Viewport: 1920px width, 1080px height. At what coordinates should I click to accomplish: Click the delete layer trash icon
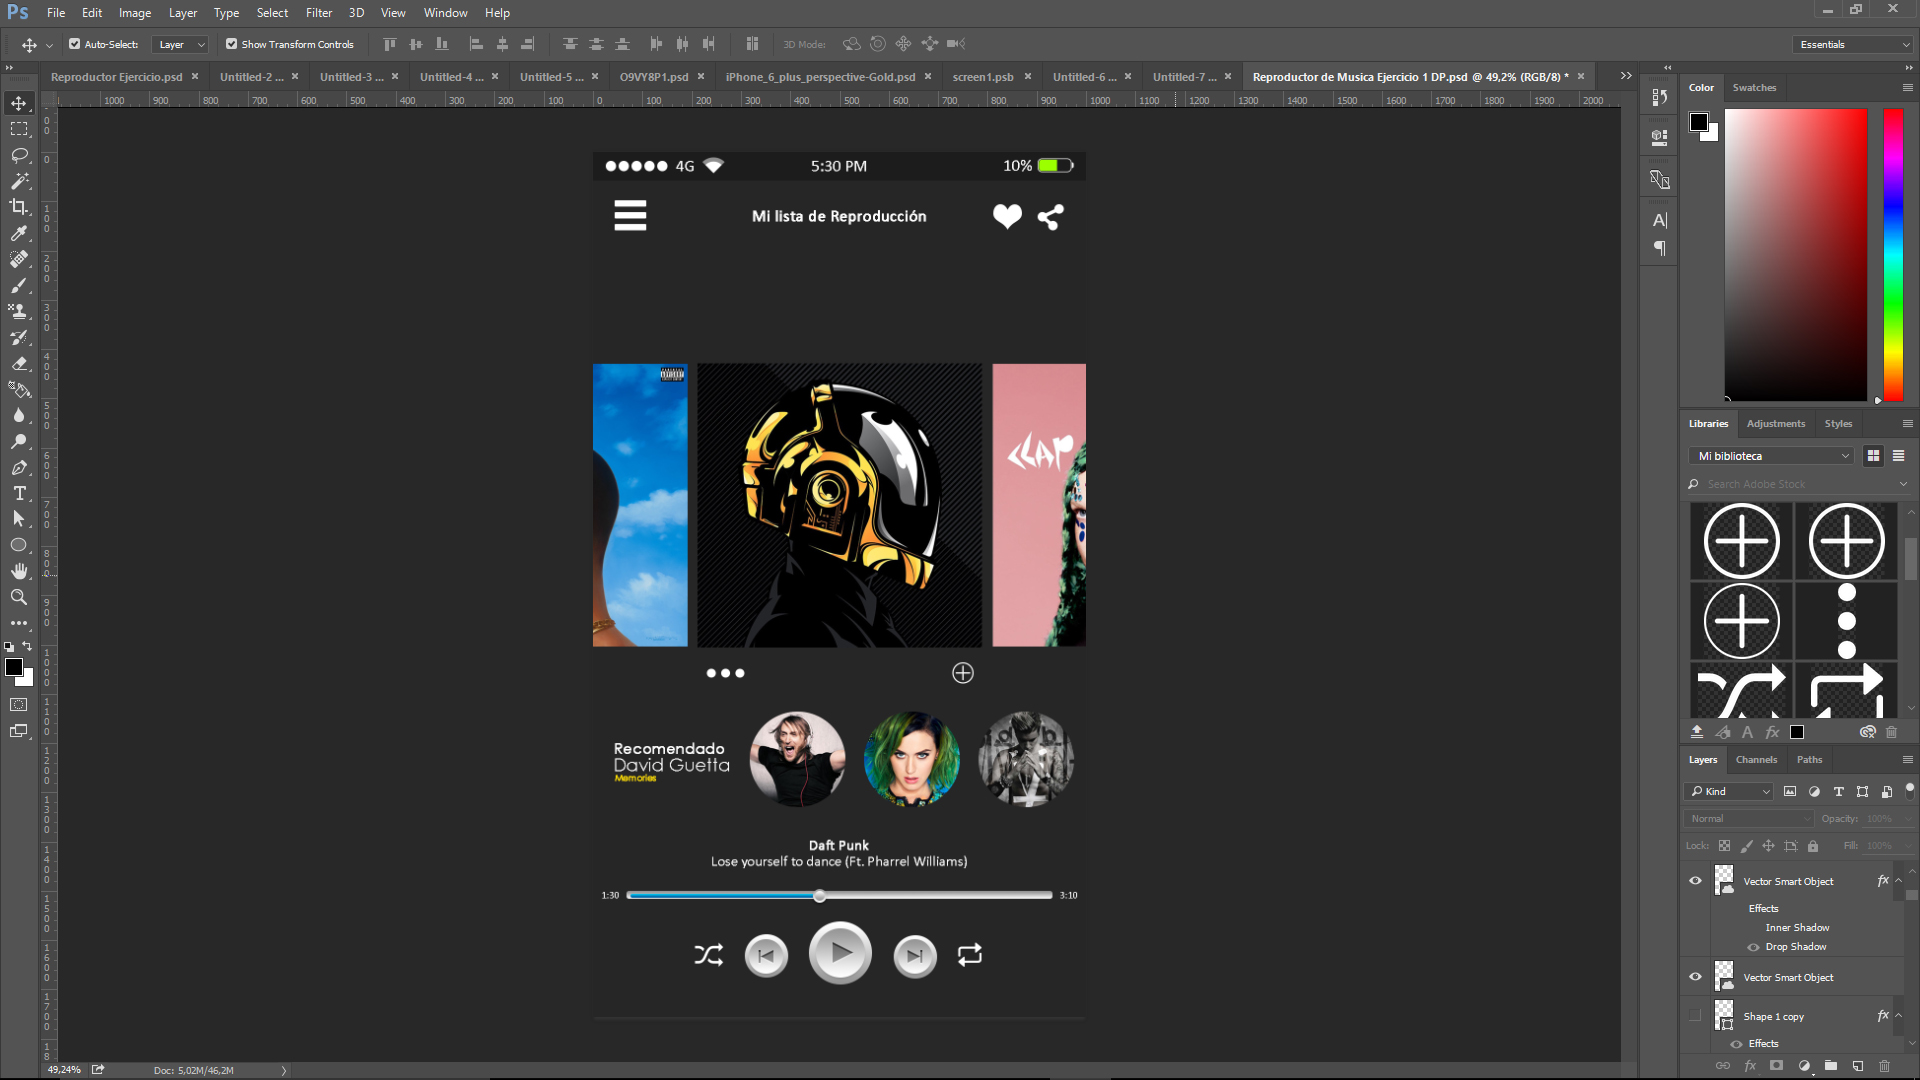point(1884,1066)
